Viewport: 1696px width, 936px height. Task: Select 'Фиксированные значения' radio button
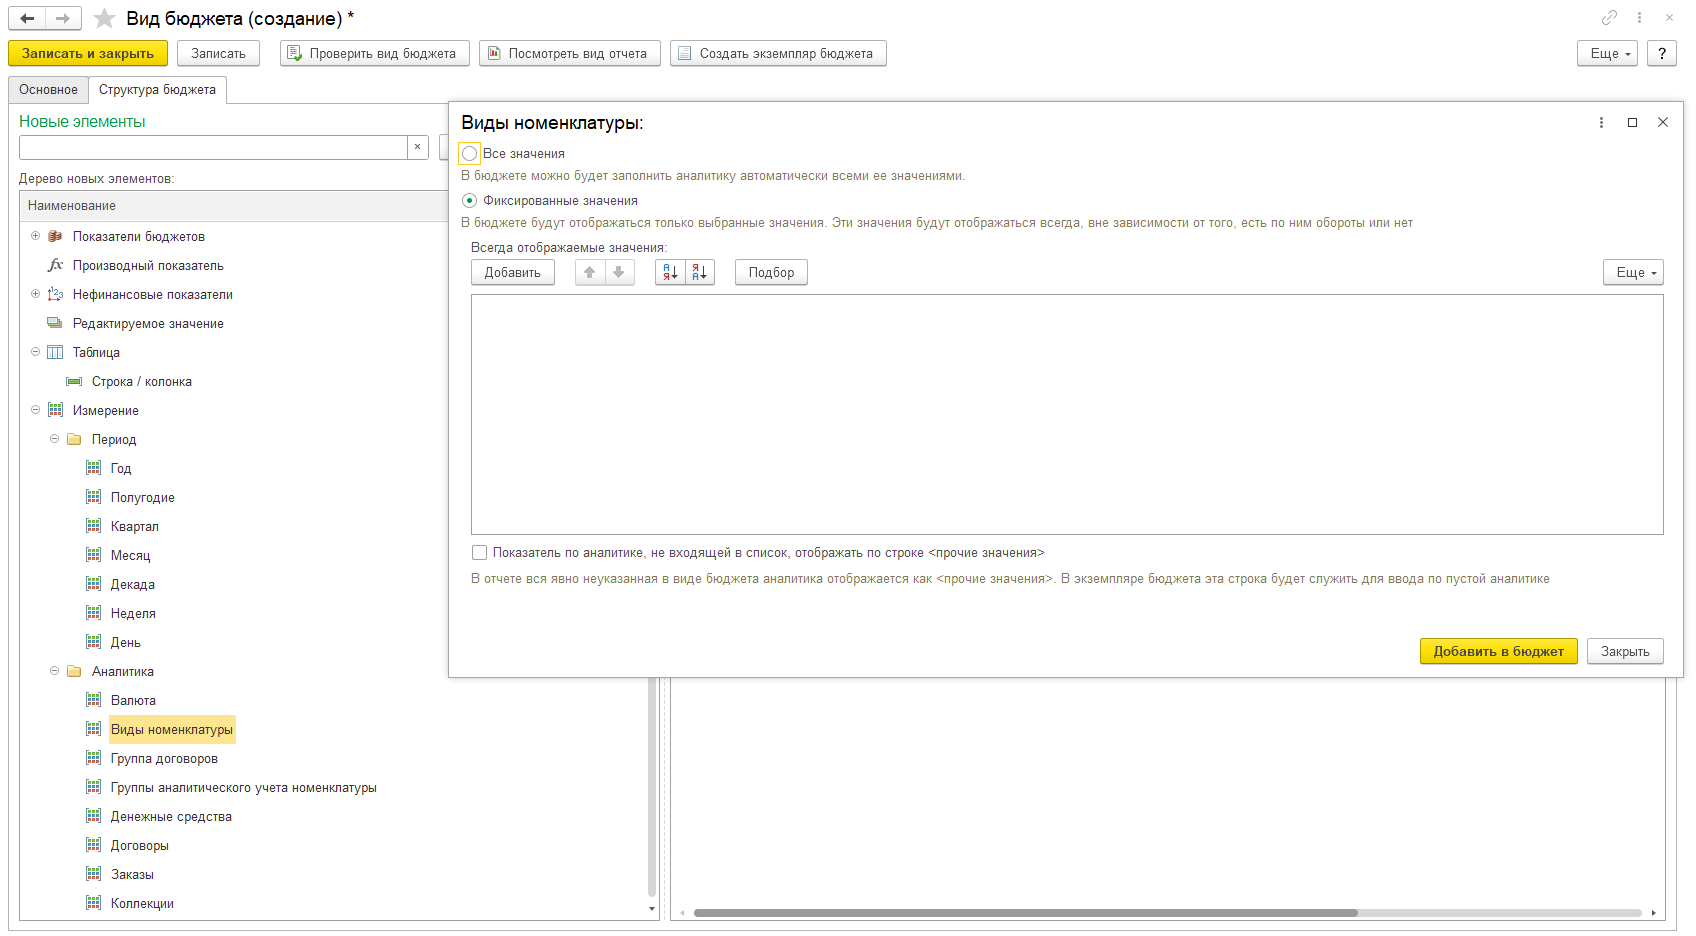[x=470, y=201]
